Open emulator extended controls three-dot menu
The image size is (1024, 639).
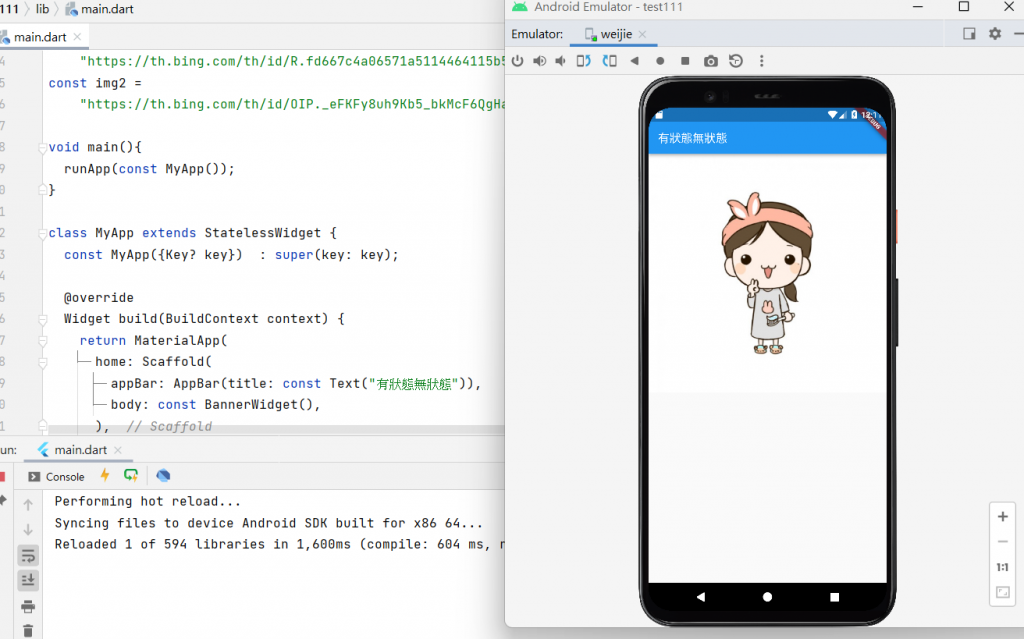(761, 61)
